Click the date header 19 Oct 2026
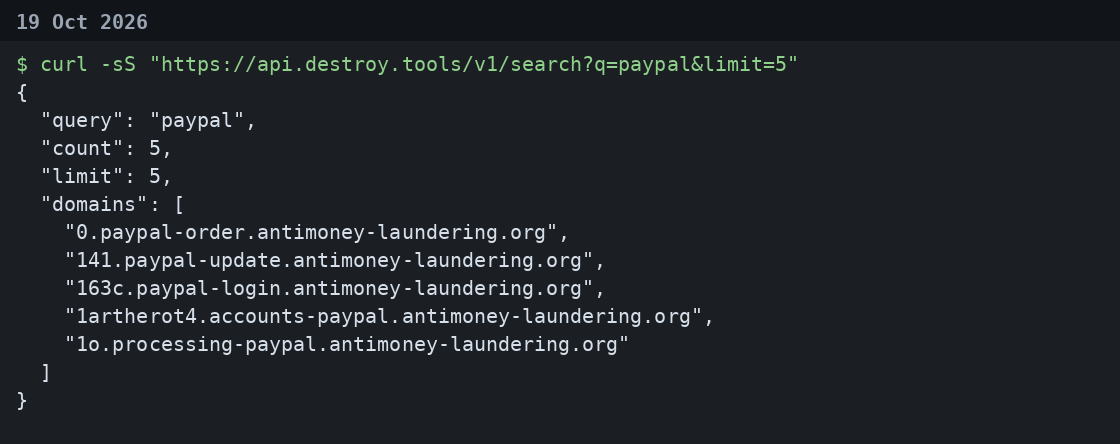 pyautogui.click(x=82, y=22)
